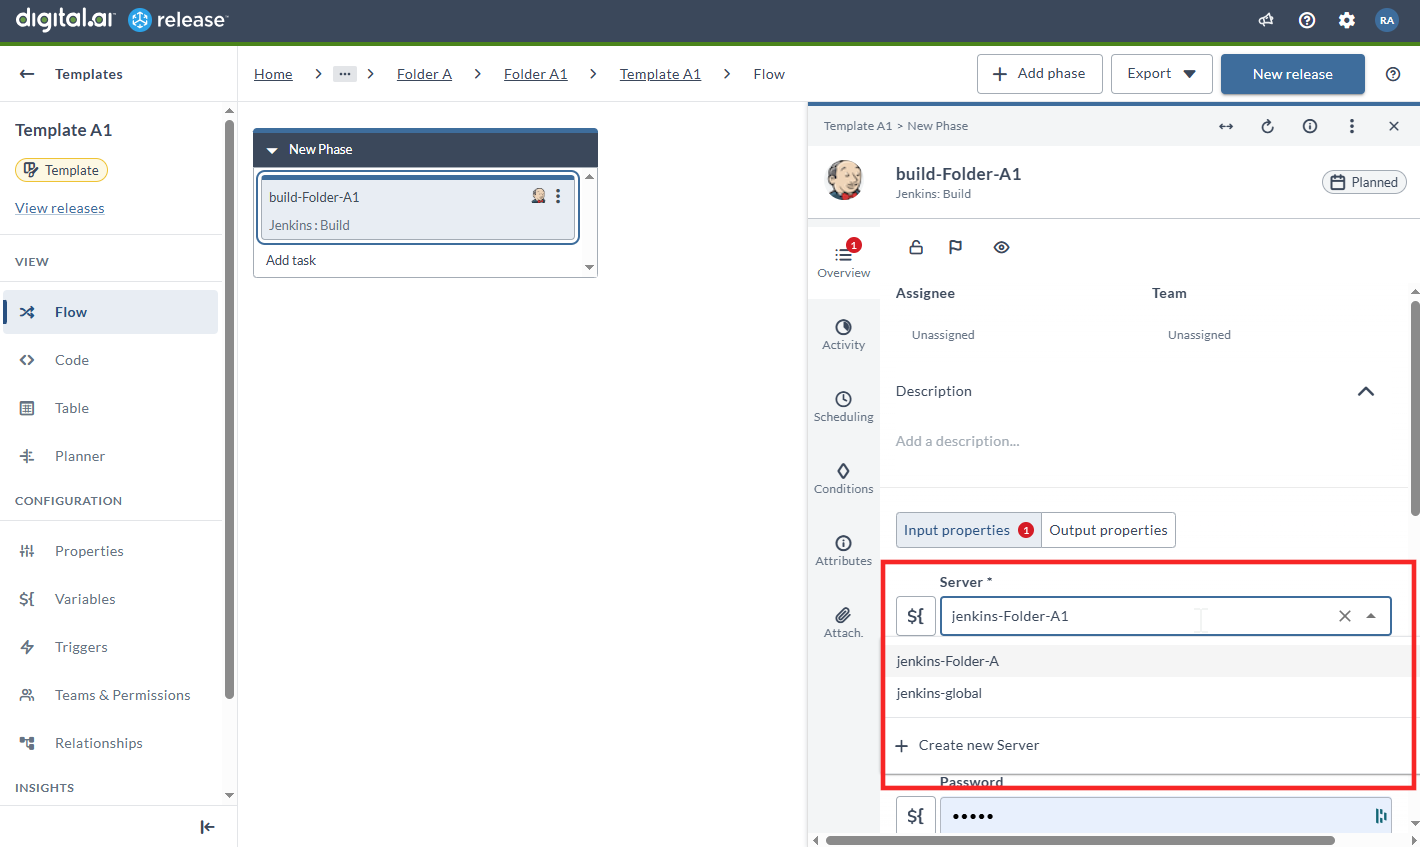Collapse the New Phase header
Screen dimensions: 1420x847
pos(272,150)
